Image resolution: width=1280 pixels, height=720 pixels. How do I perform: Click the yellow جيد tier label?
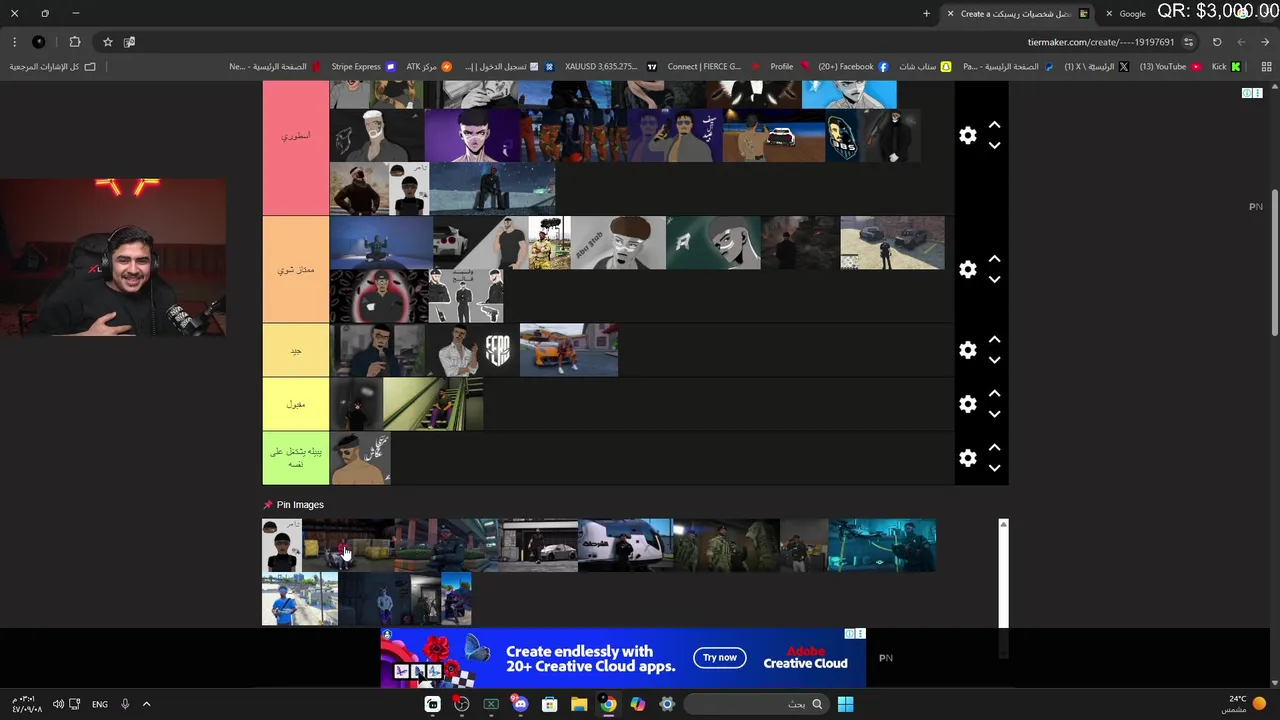[x=296, y=350]
